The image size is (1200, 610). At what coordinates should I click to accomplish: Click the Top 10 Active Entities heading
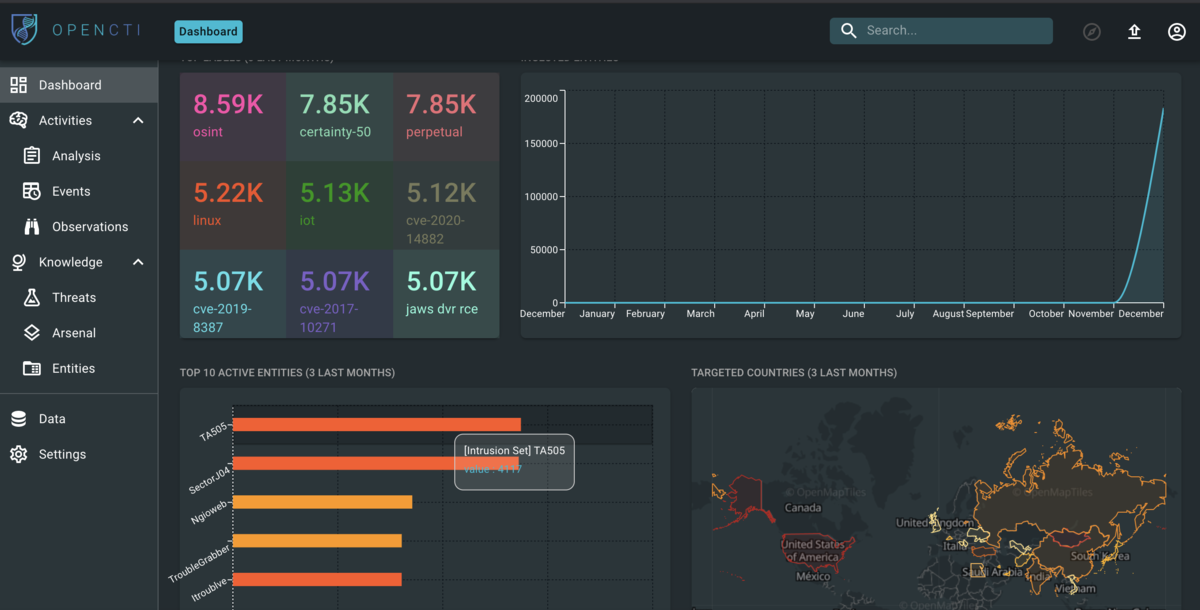click(x=287, y=373)
